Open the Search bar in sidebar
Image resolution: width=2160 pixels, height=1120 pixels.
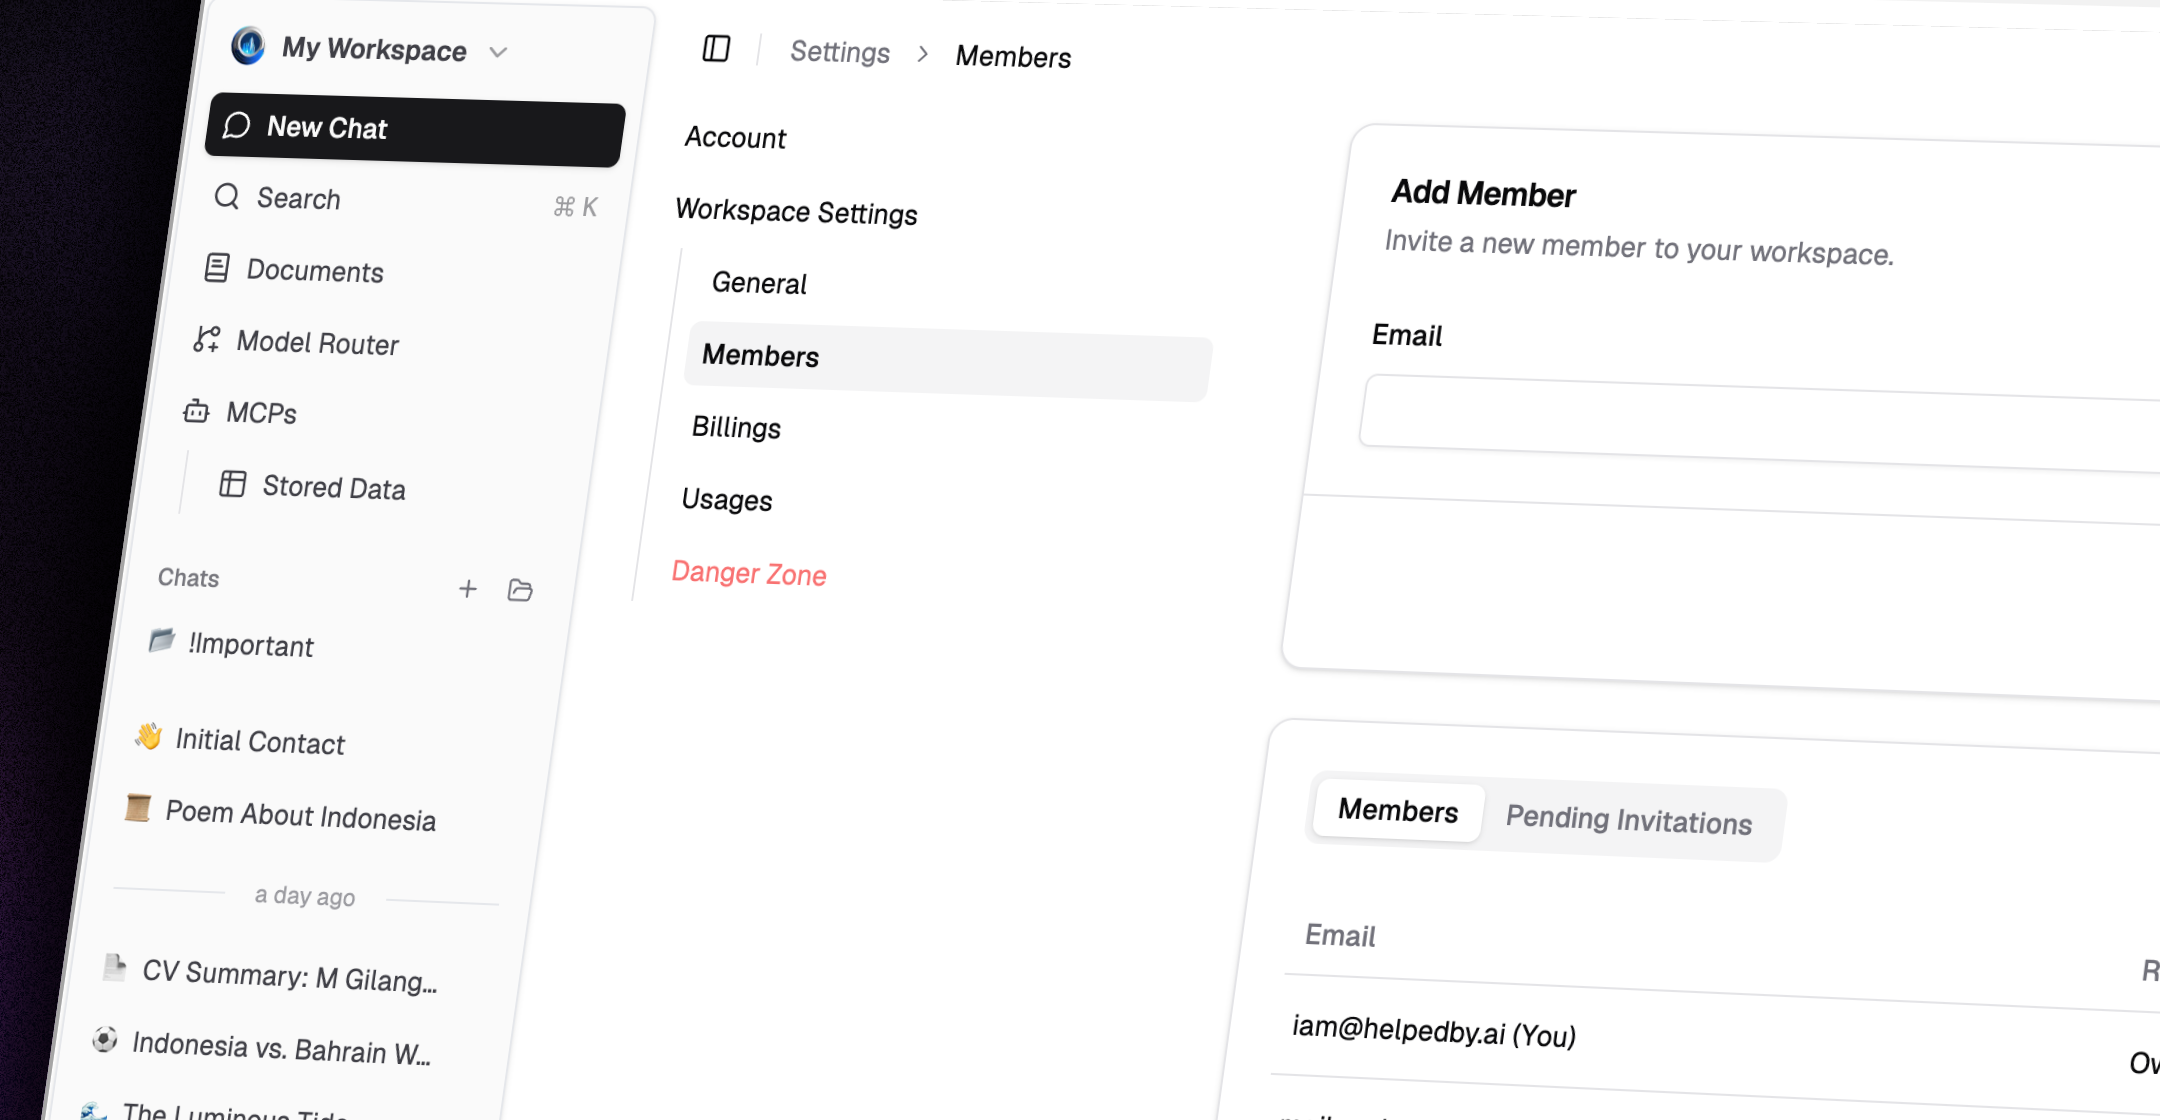400,200
